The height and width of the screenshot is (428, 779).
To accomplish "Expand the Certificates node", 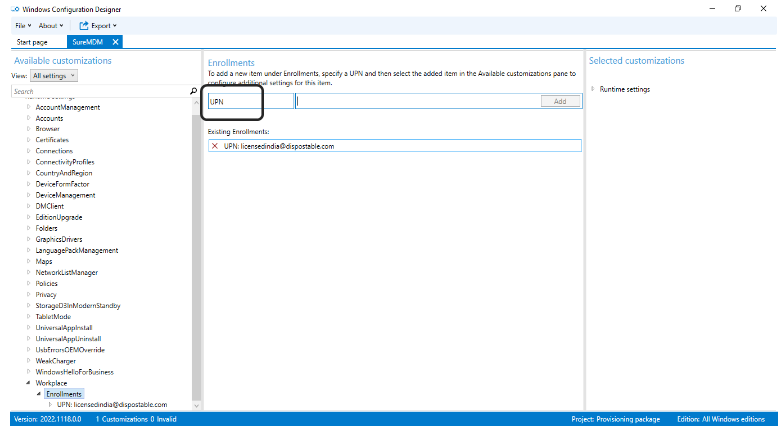I will click(x=29, y=140).
